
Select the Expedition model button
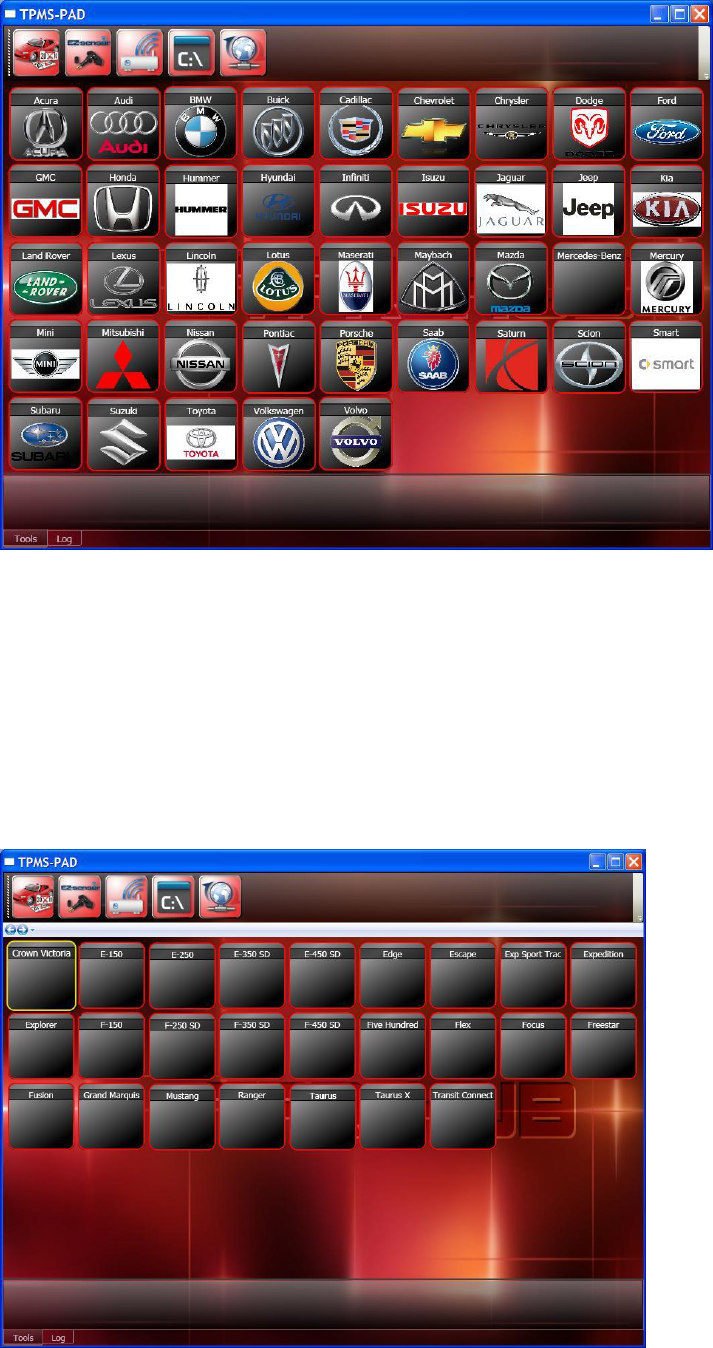tap(604, 975)
